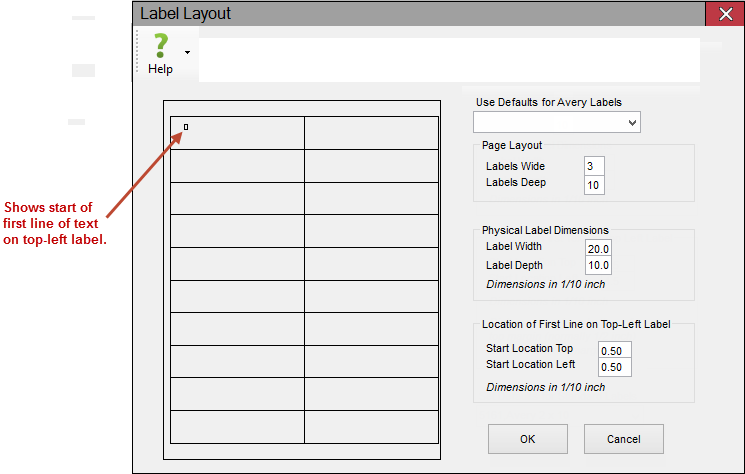Click the Start Location Left field
Viewport: 745px width, 474px height.
[614, 367]
